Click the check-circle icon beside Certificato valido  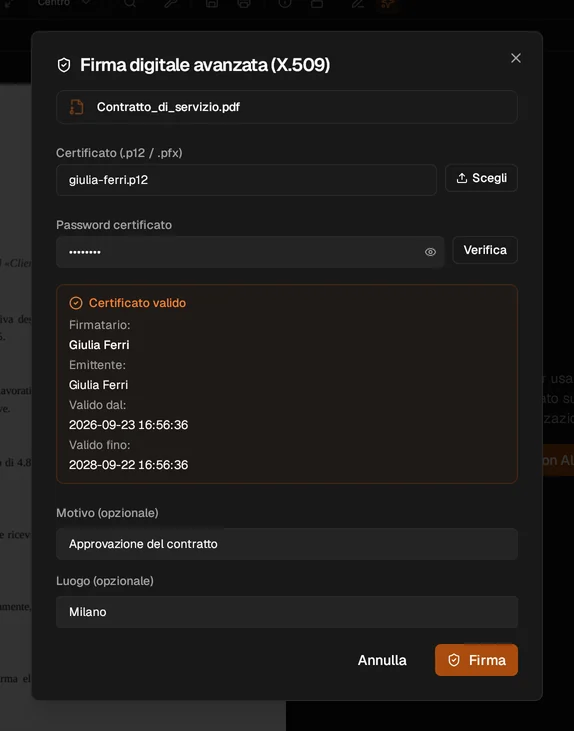[76, 303]
